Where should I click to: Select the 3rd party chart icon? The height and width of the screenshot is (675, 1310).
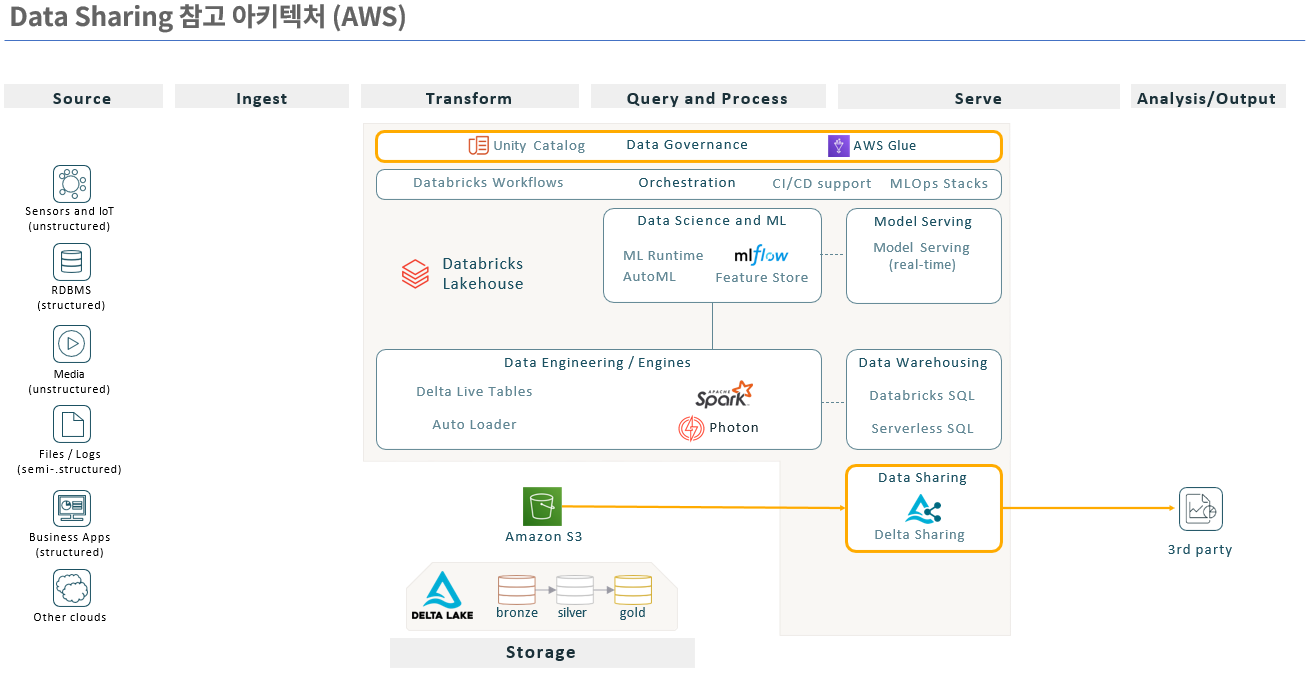(1200, 509)
